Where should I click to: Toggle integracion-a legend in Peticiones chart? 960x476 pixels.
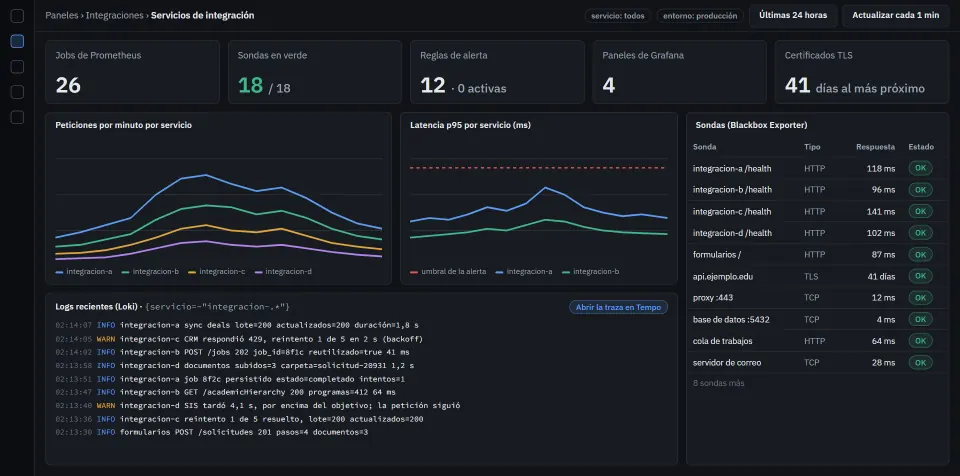[x=84, y=271]
